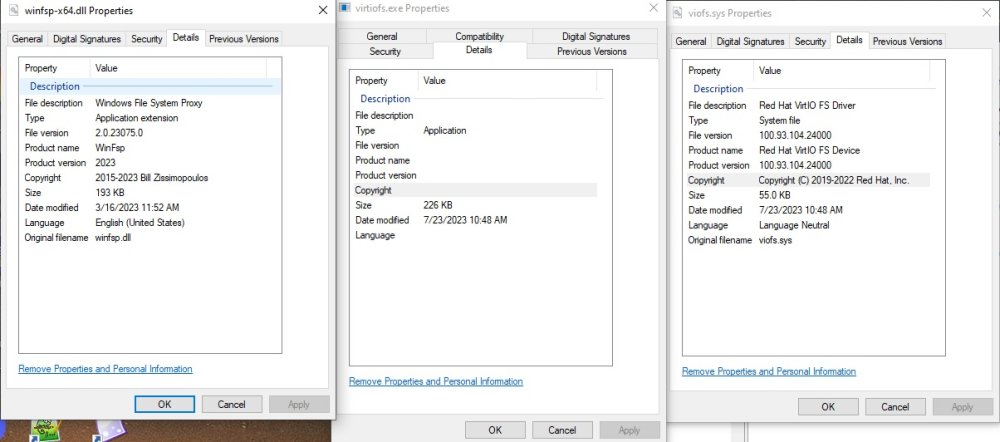This screenshot has width=1000, height=442.
Task: Open Security tab in viofs.sys Properties
Action: point(810,41)
